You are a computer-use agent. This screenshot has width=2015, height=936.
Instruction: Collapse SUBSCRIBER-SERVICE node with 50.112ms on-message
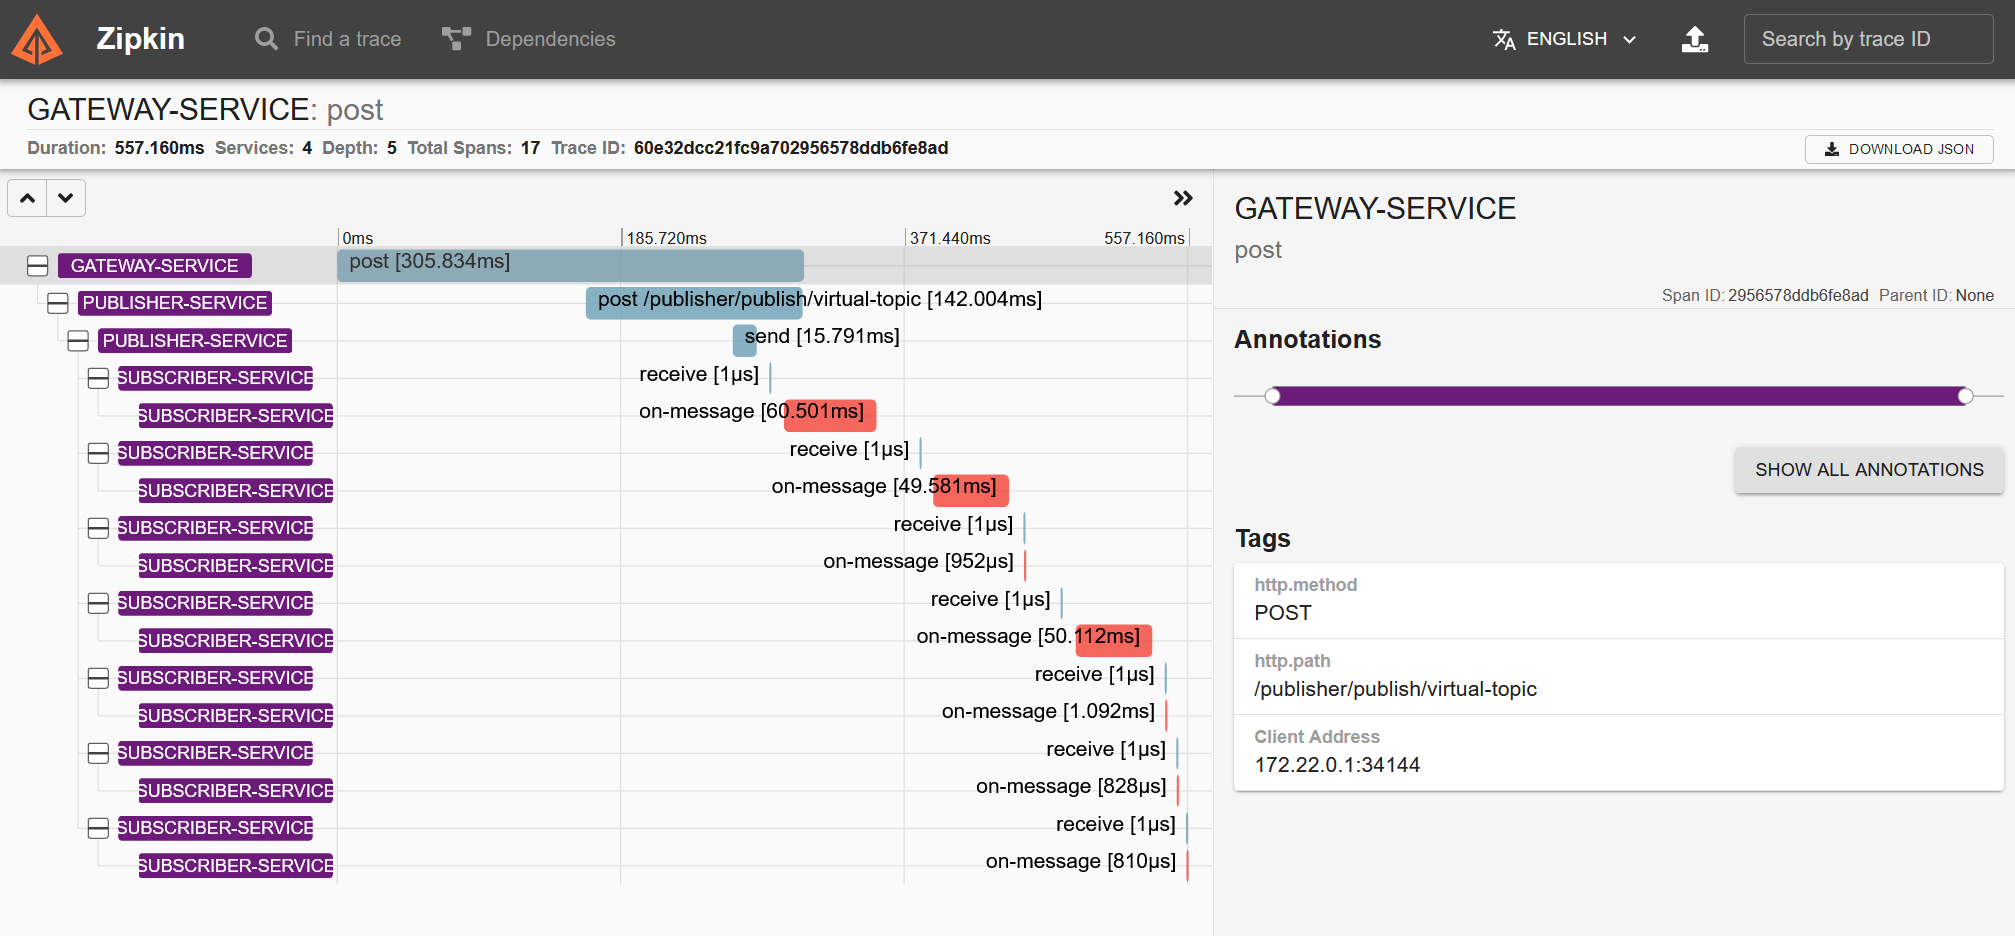click(98, 603)
